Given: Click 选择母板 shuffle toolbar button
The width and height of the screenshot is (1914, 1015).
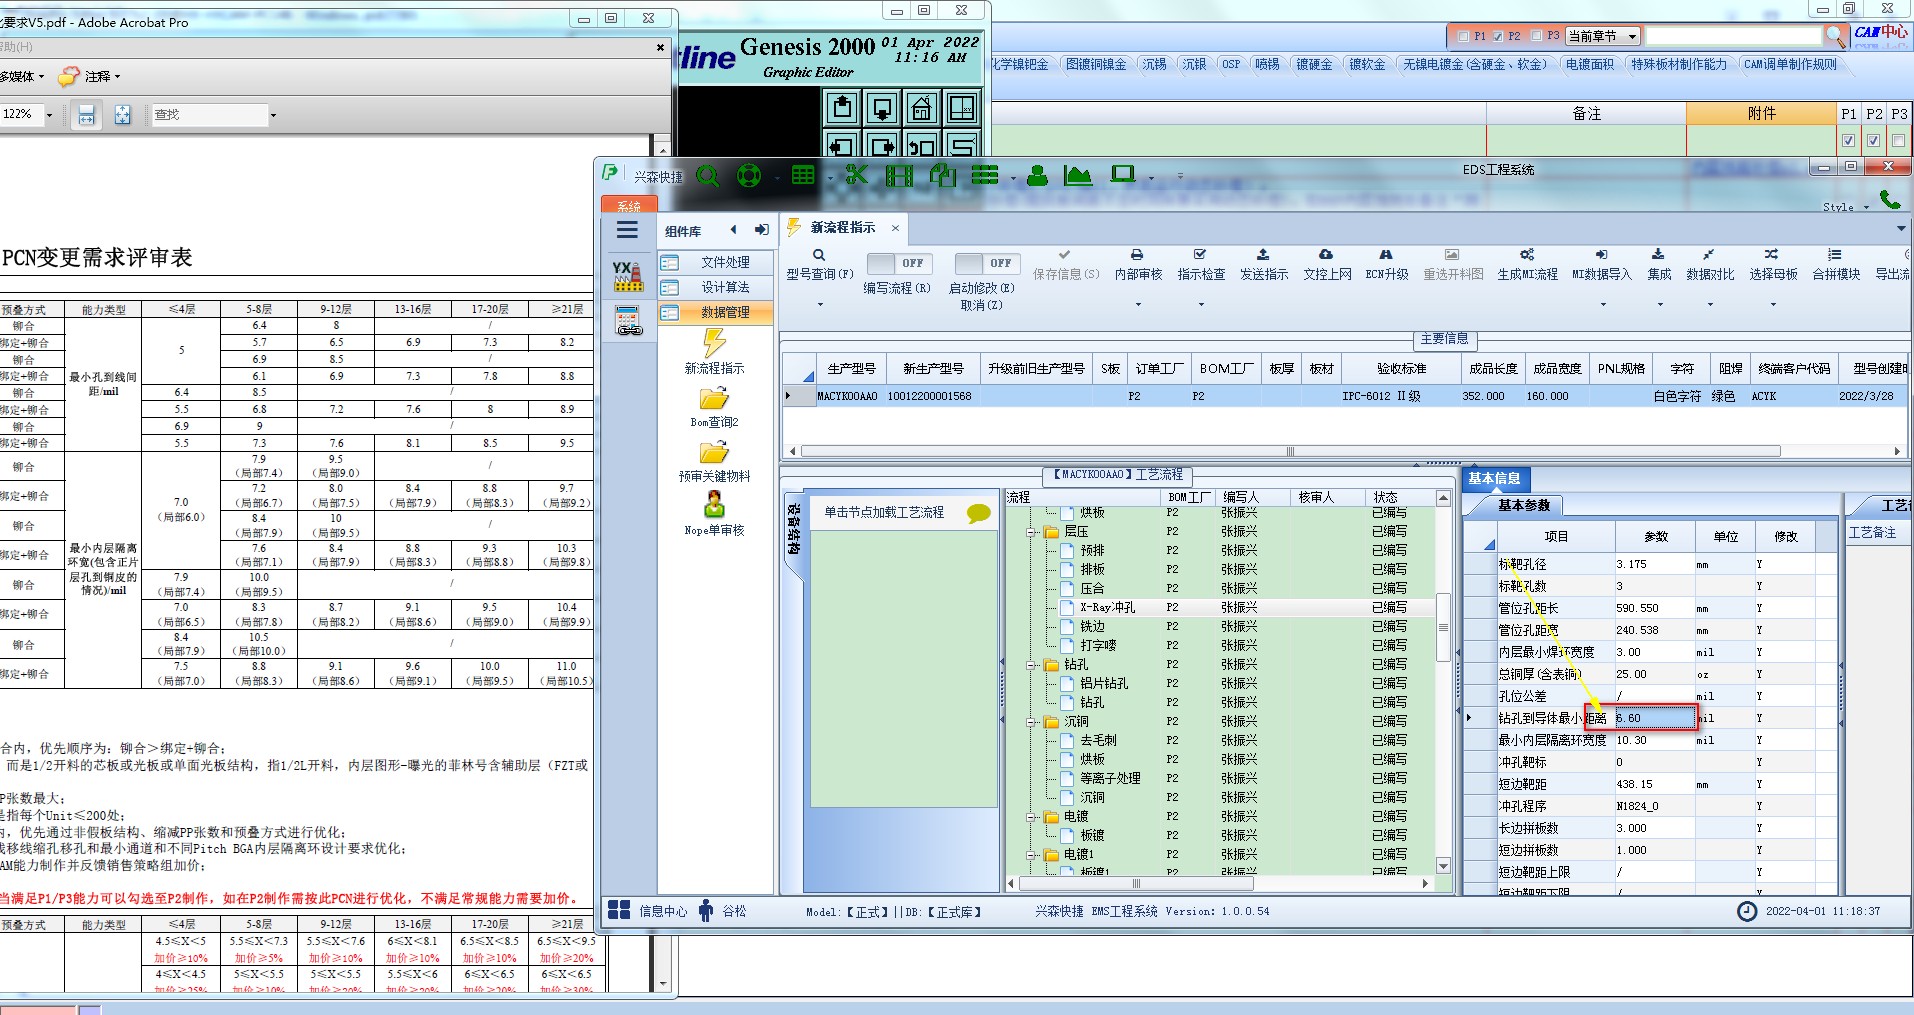Looking at the screenshot, I should pyautogui.click(x=1773, y=264).
